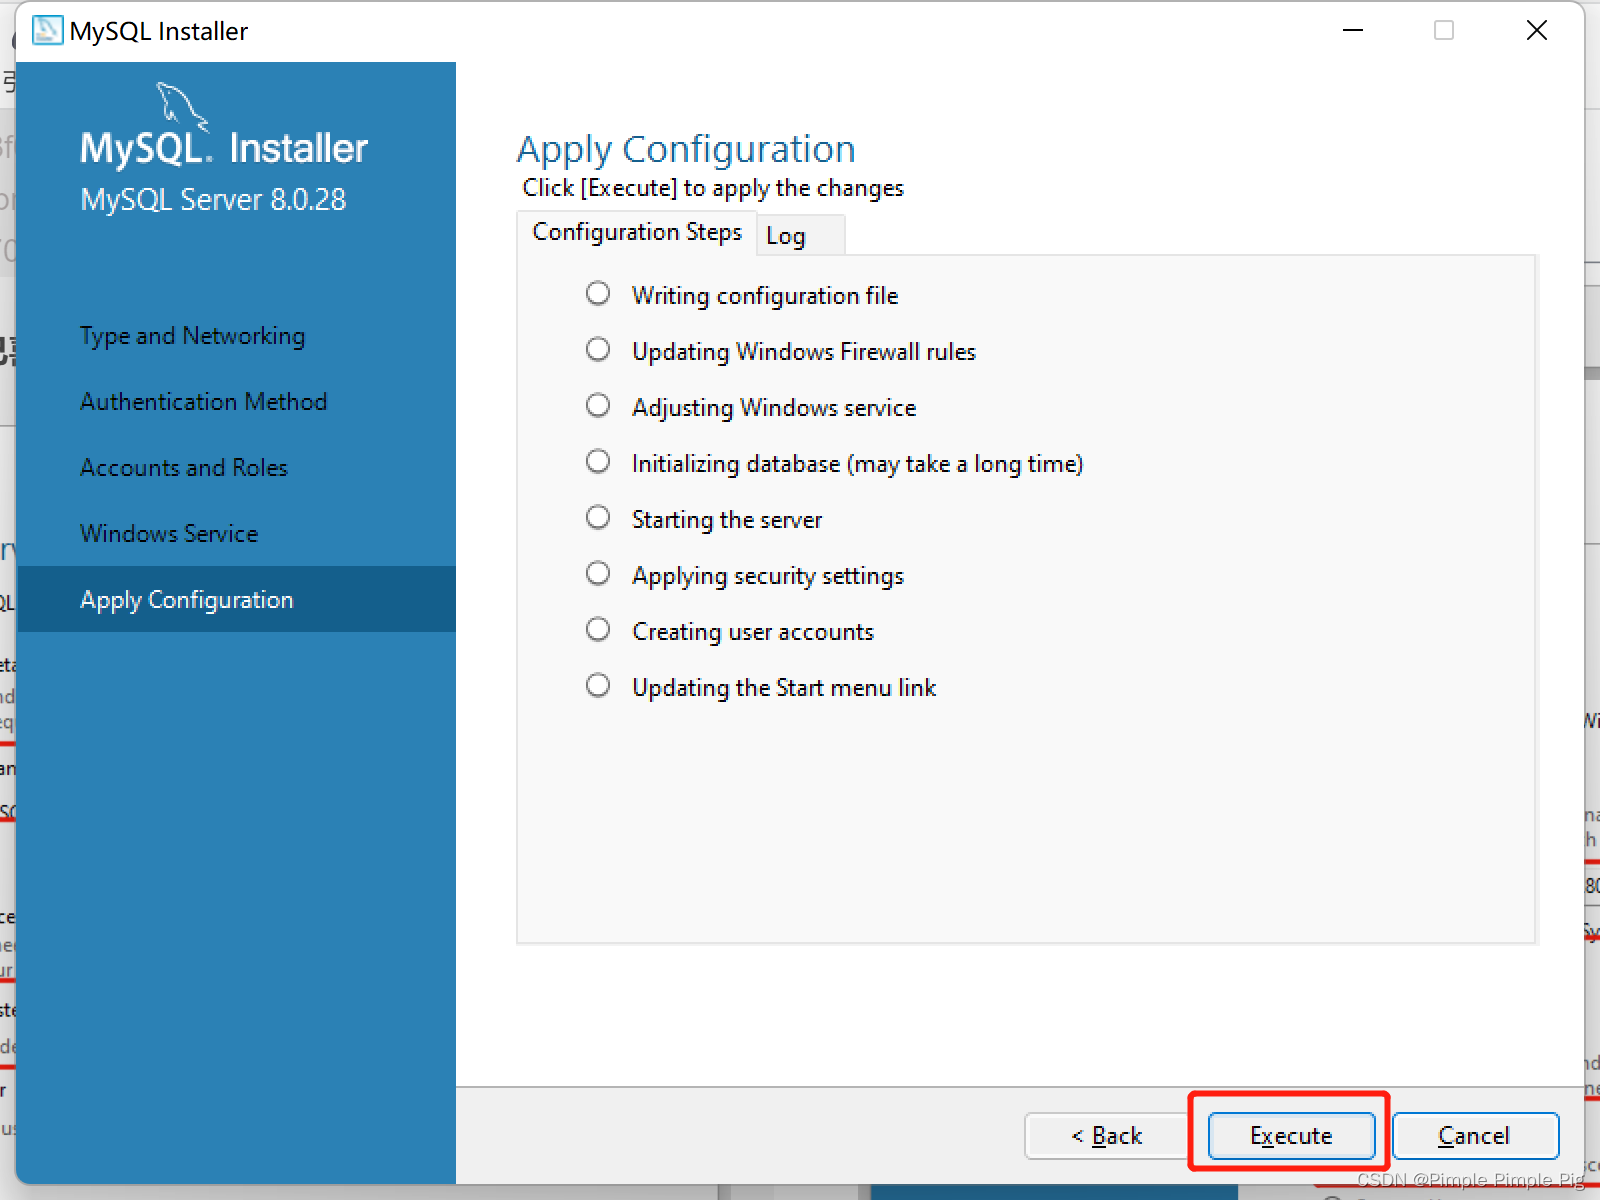Click the 'Creating user accounts' text

[x=753, y=632]
